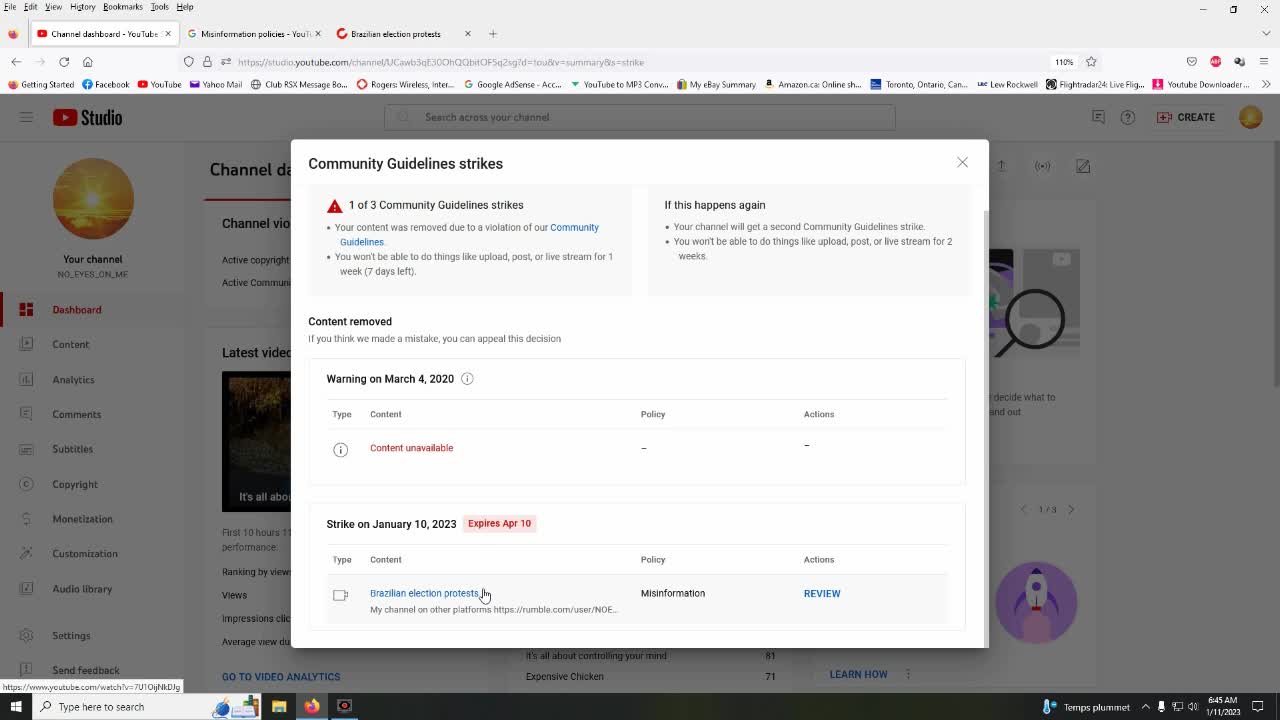Click the warning info icon beside March 4, 2020
This screenshot has height=720, width=1280.
pos(467,379)
